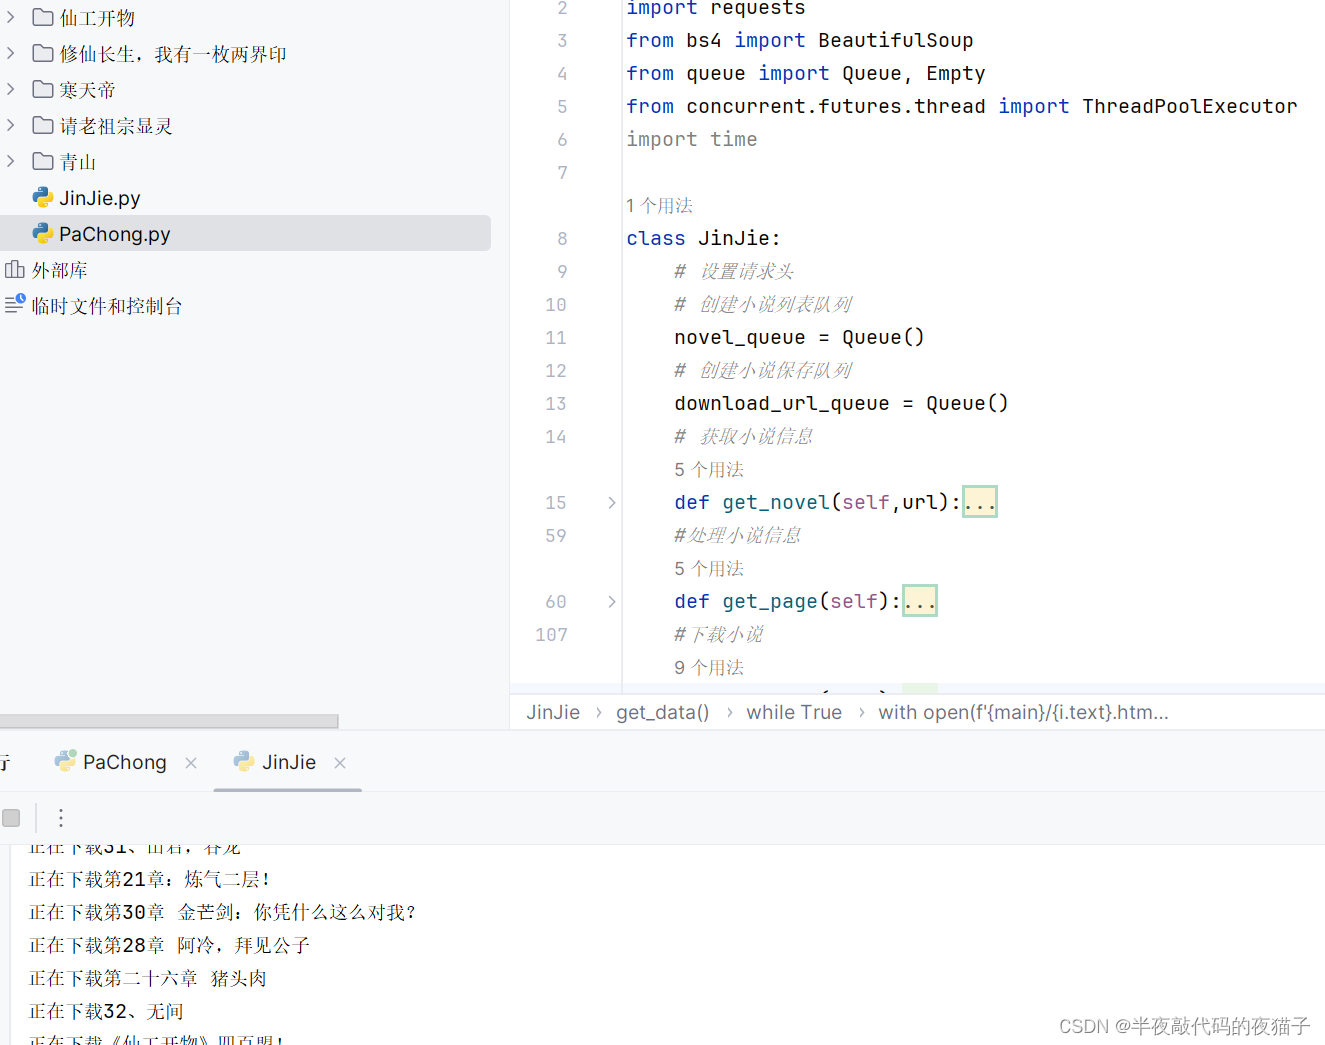
Task: Select the 请老祖宗显灵 folder name
Action: tap(116, 126)
